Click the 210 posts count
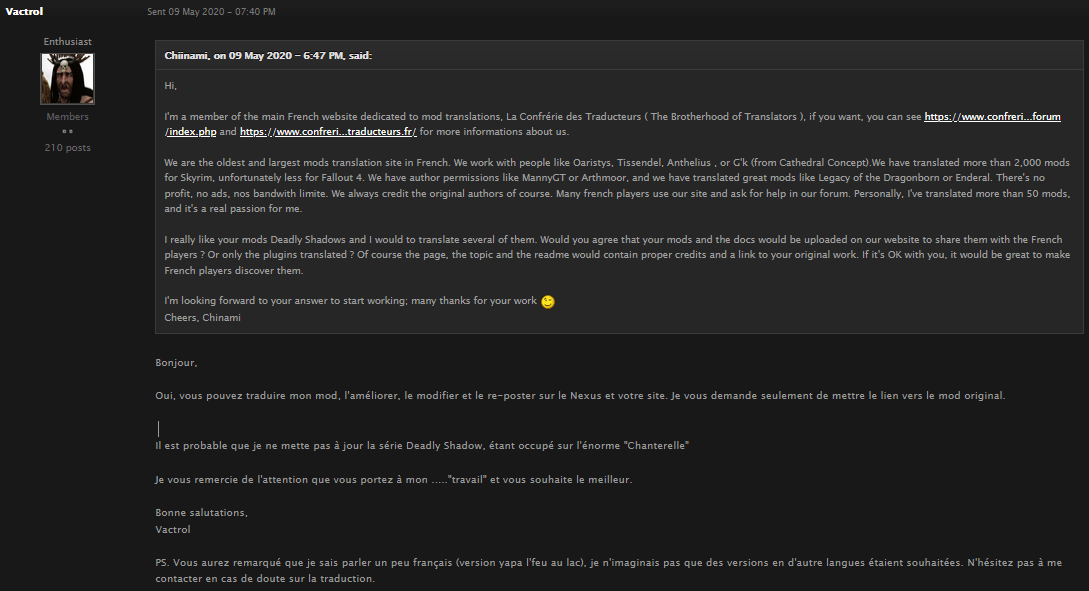 pyautogui.click(x=67, y=147)
